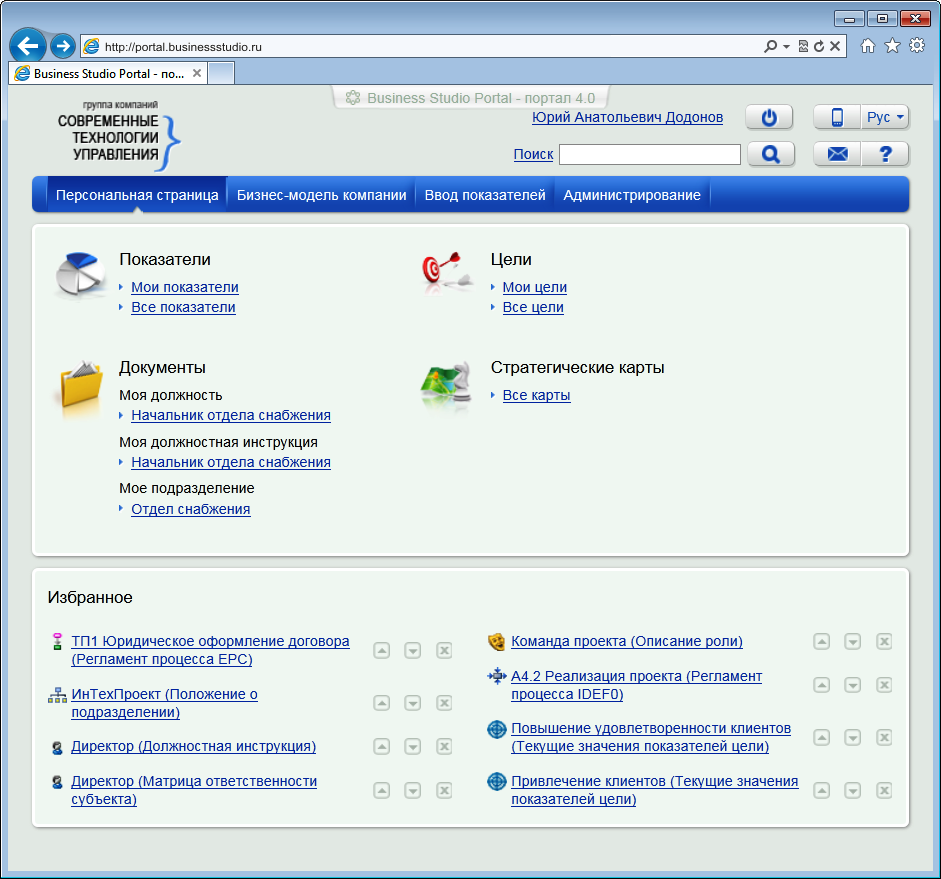
Task: Click the magnifier search button
Action: [x=769, y=154]
